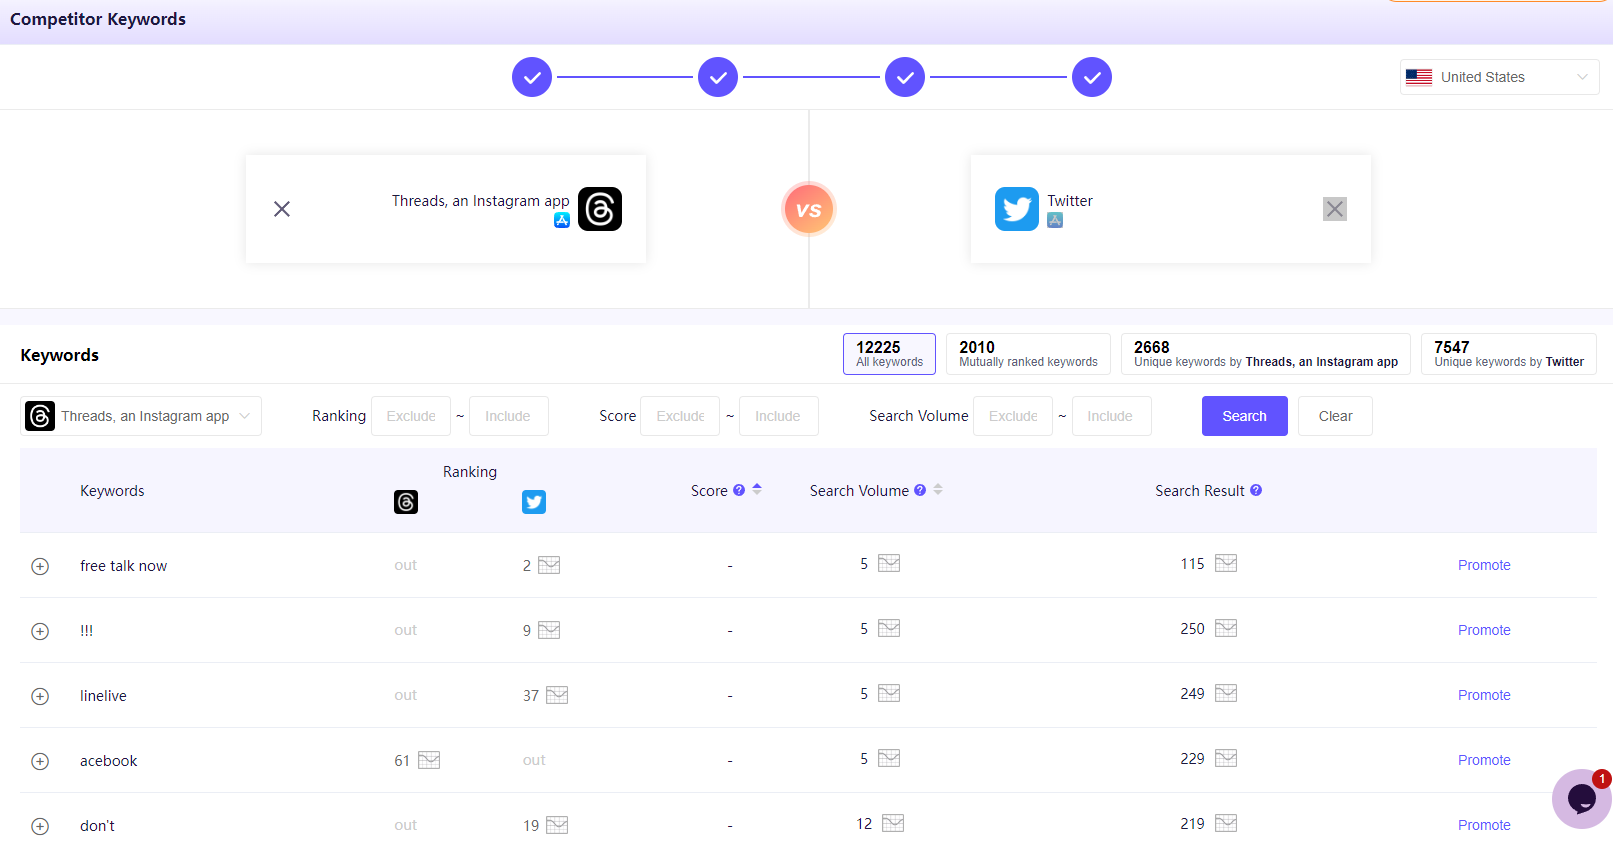Image resolution: width=1613 pixels, height=848 pixels.
Task: Focus the Search Volume Exclude input field
Action: coord(1013,416)
